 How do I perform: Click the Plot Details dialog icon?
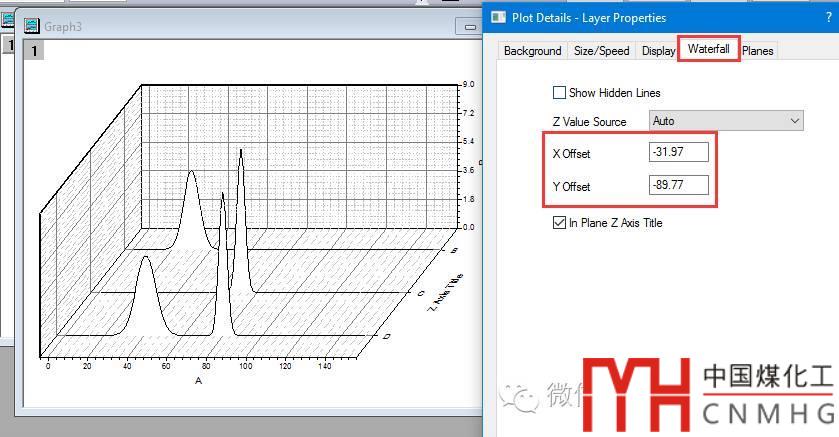[x=500, y=17]
